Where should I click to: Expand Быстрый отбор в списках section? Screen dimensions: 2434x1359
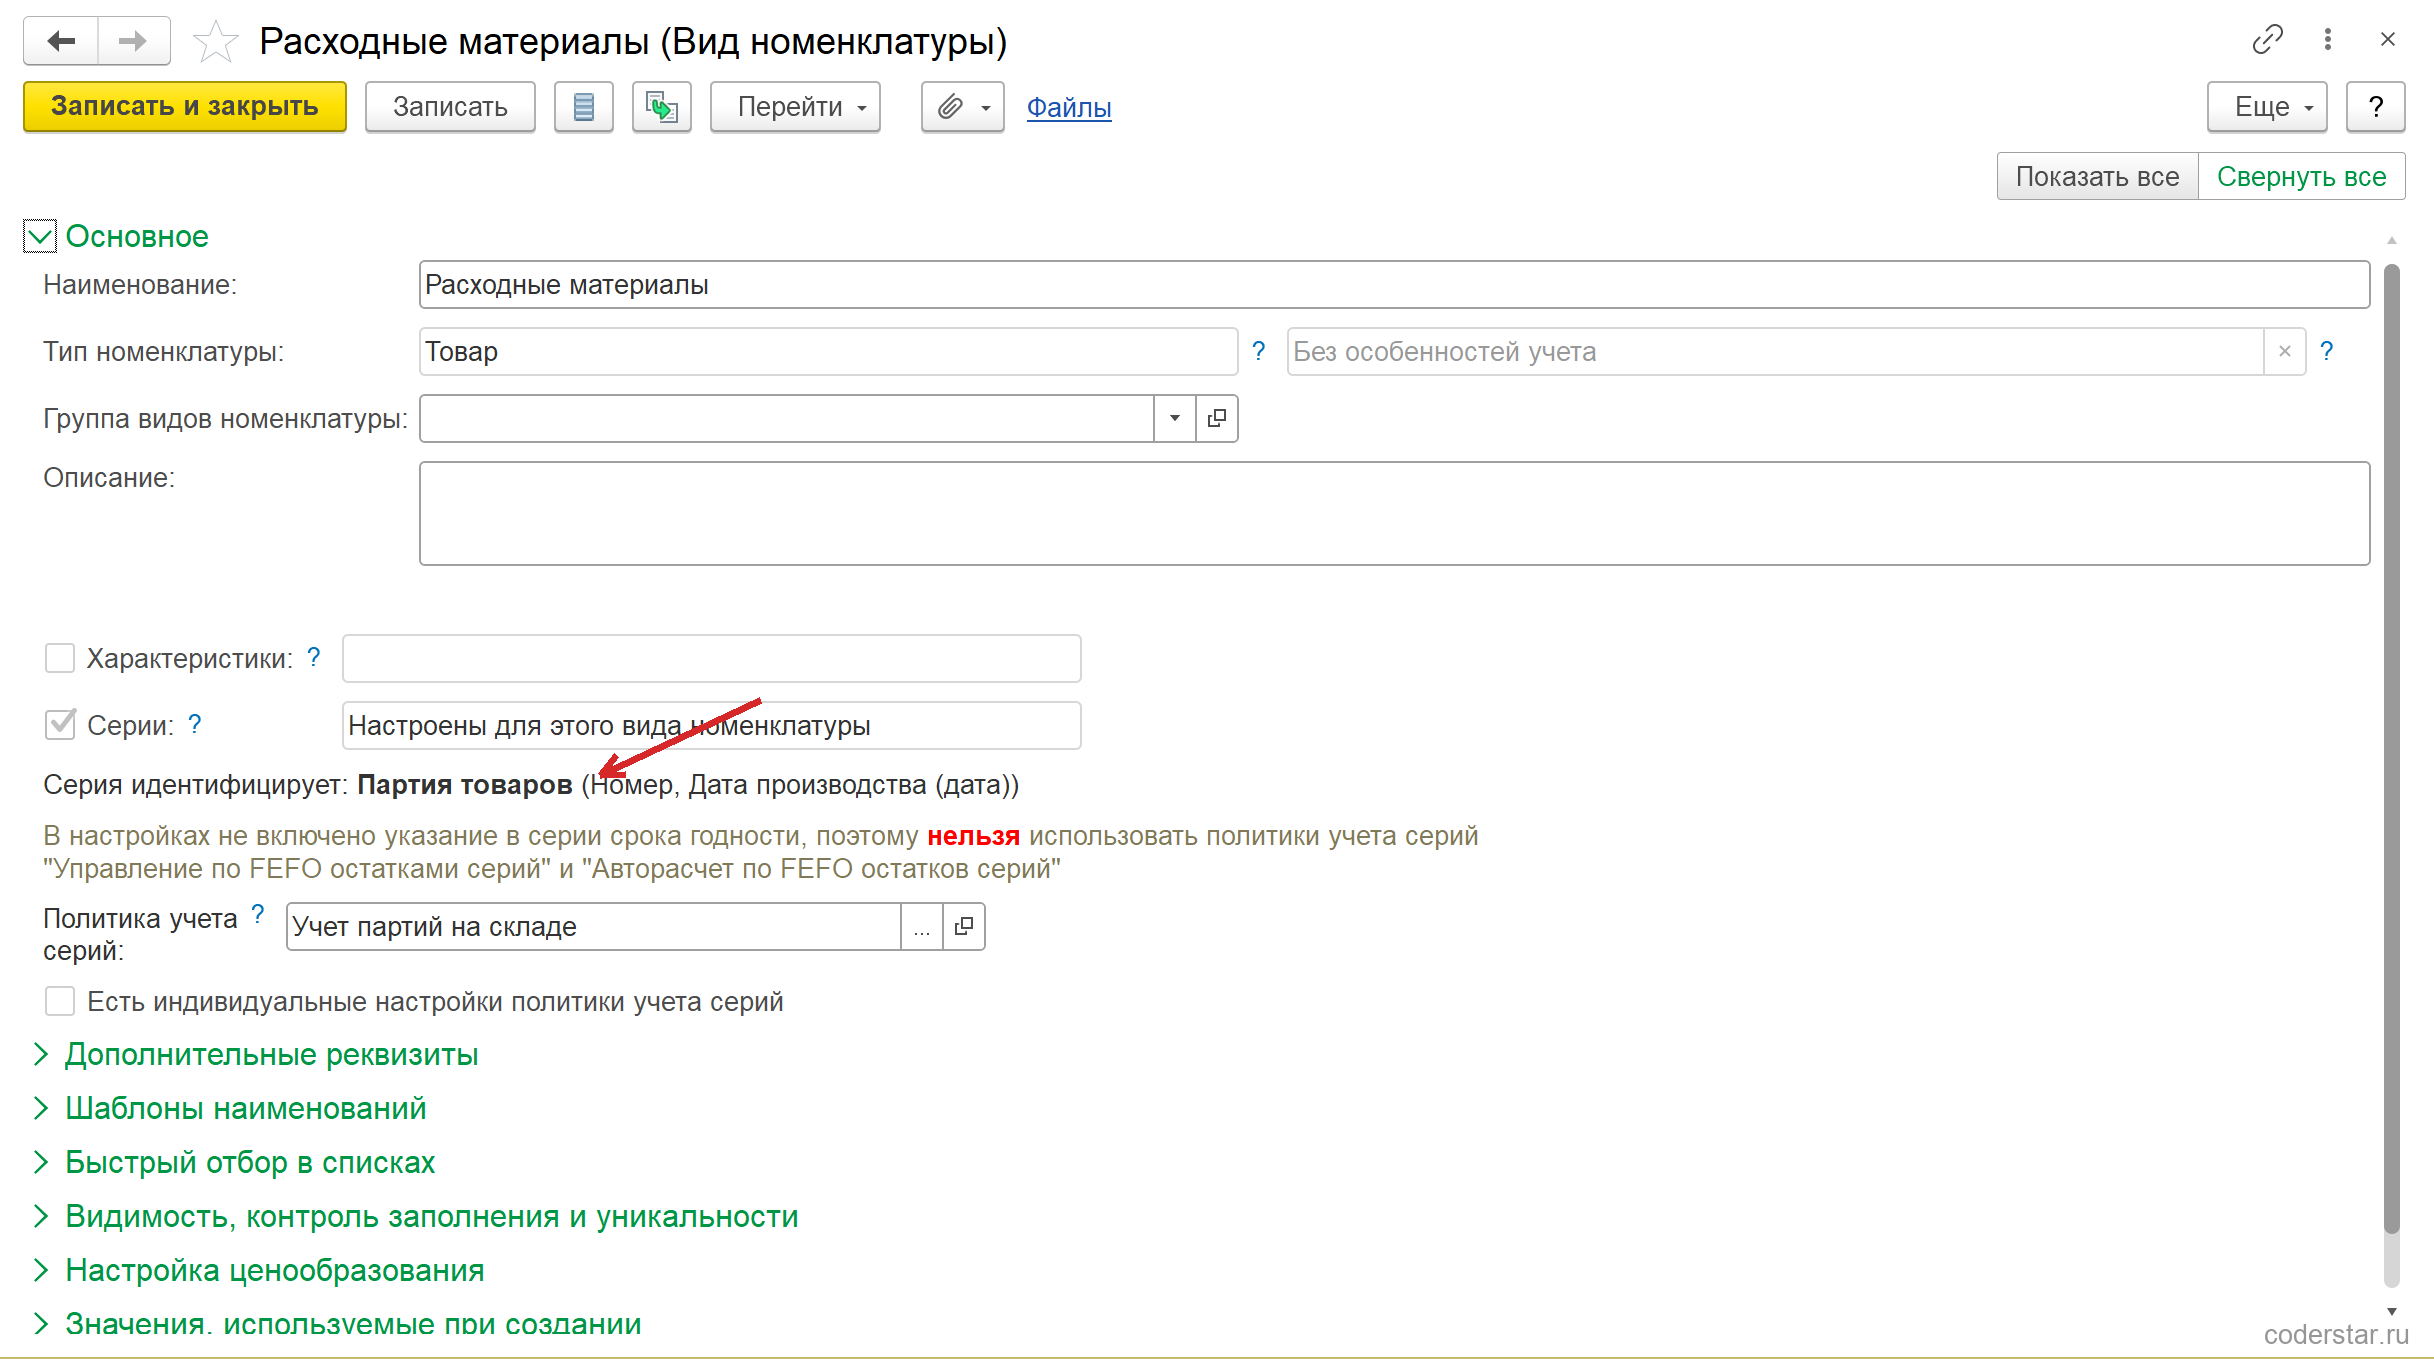click(x=250, y=1163)
